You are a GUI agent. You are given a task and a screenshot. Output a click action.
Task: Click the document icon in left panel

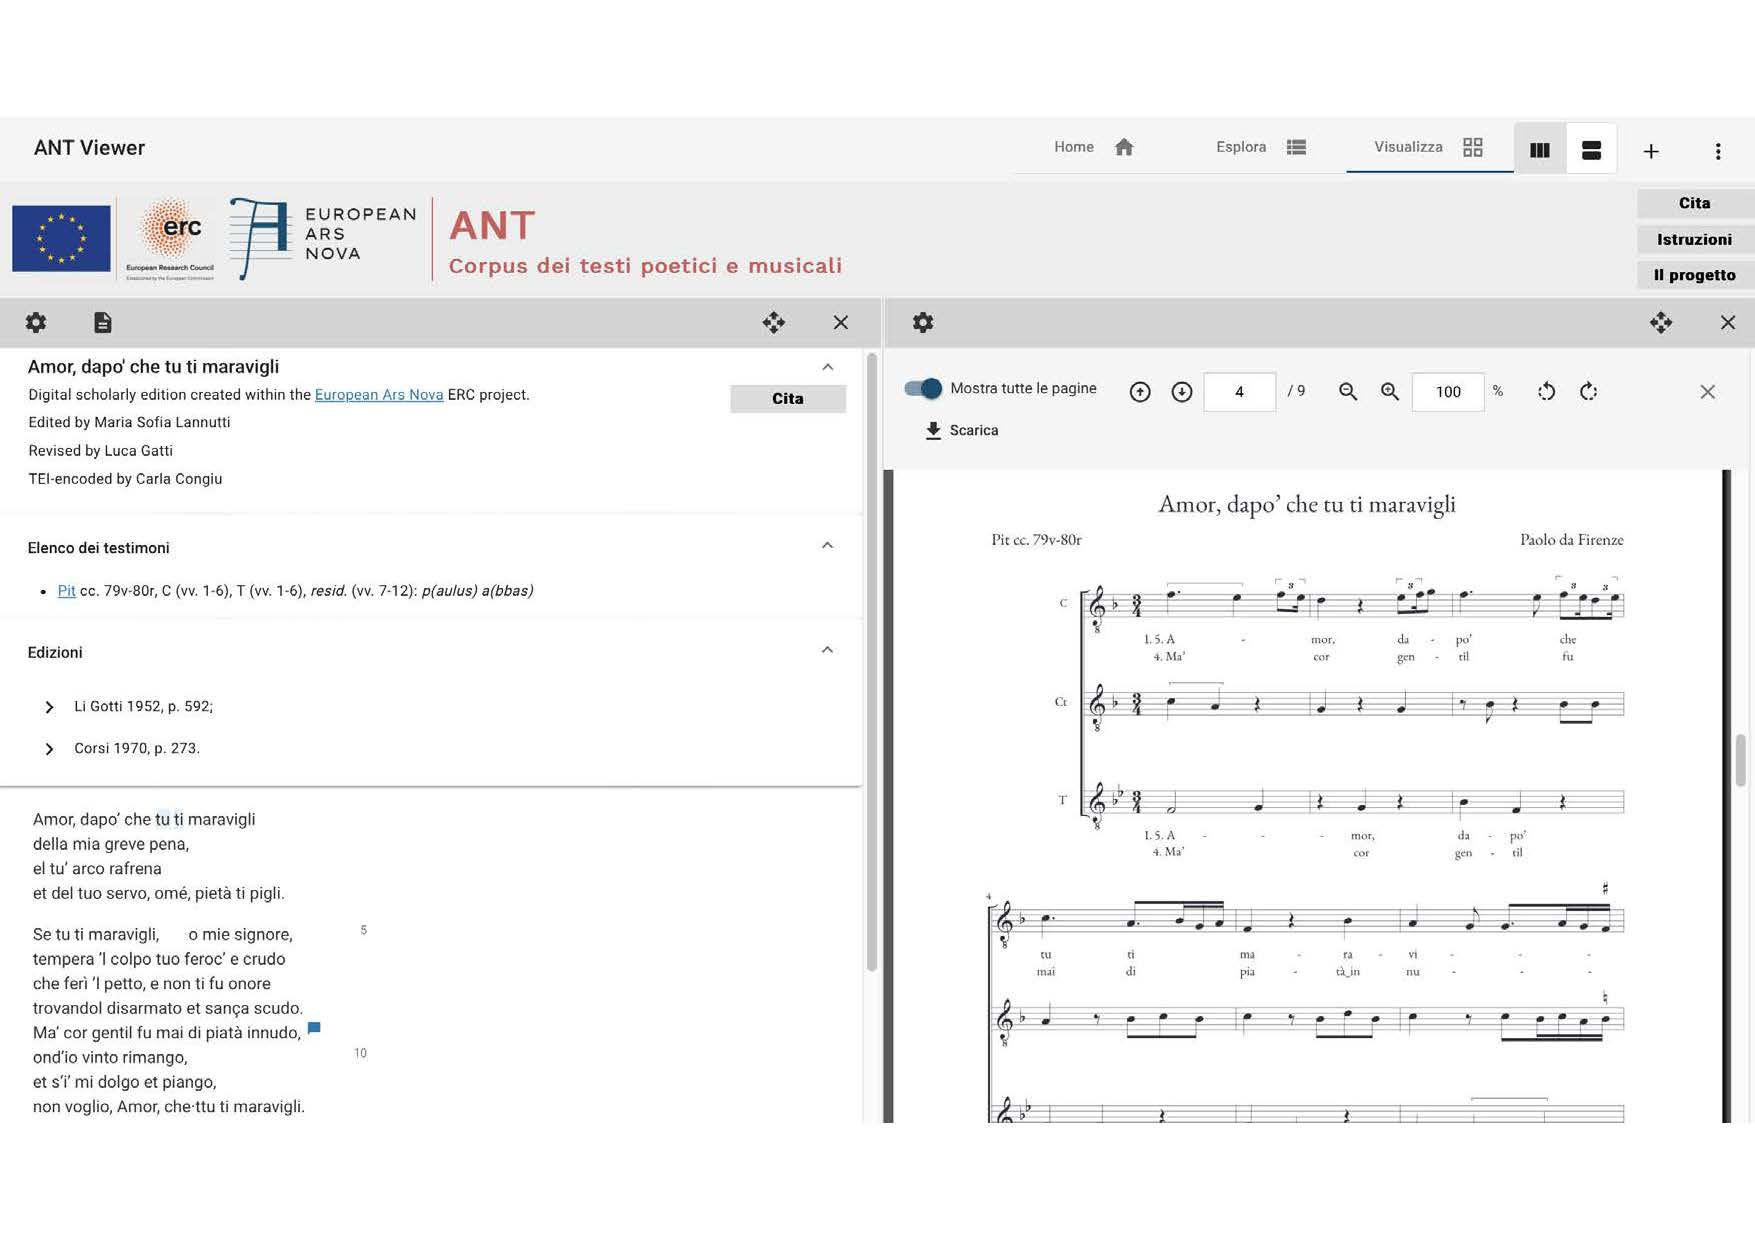103,322
